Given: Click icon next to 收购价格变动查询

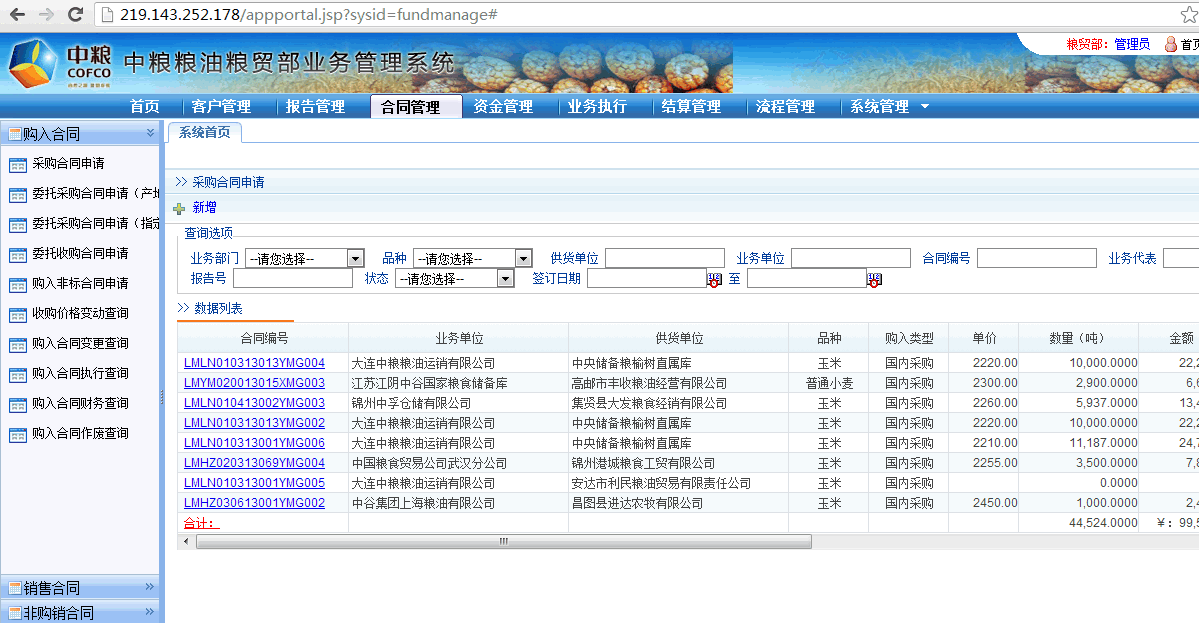Looking at the screenshot, I should 18,315.
